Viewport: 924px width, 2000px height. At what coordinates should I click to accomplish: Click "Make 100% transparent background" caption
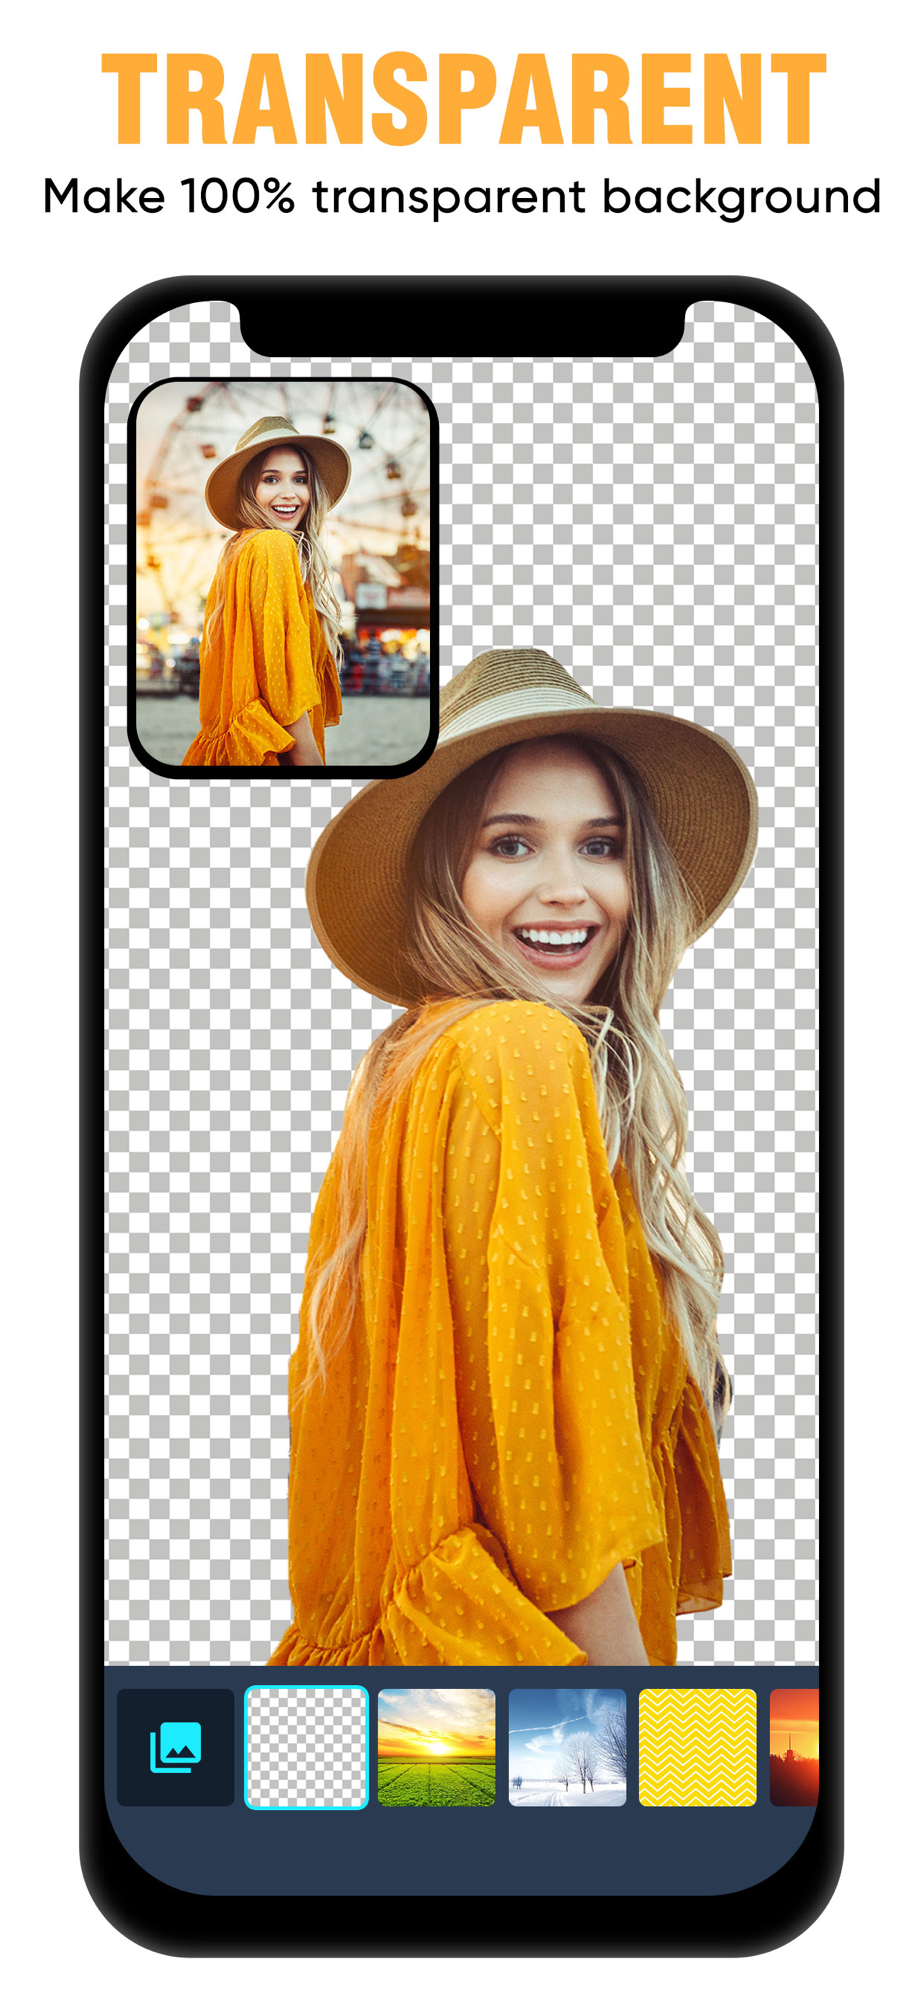pos(462,197)
